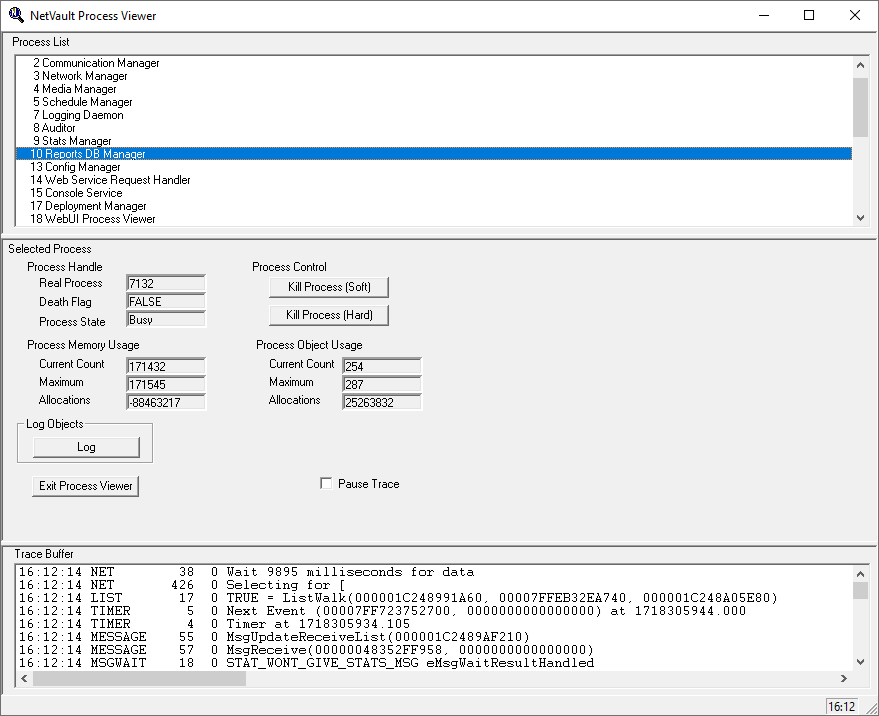Click the Death Flag field showing FALSE
The image size is (879, 716).
(x=166, y=301)
